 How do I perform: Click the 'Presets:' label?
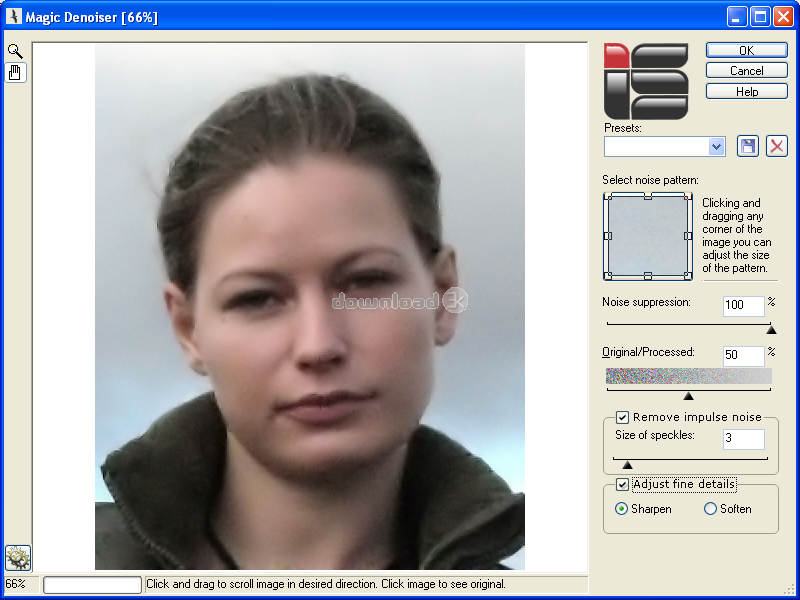(x=622, y=128)
